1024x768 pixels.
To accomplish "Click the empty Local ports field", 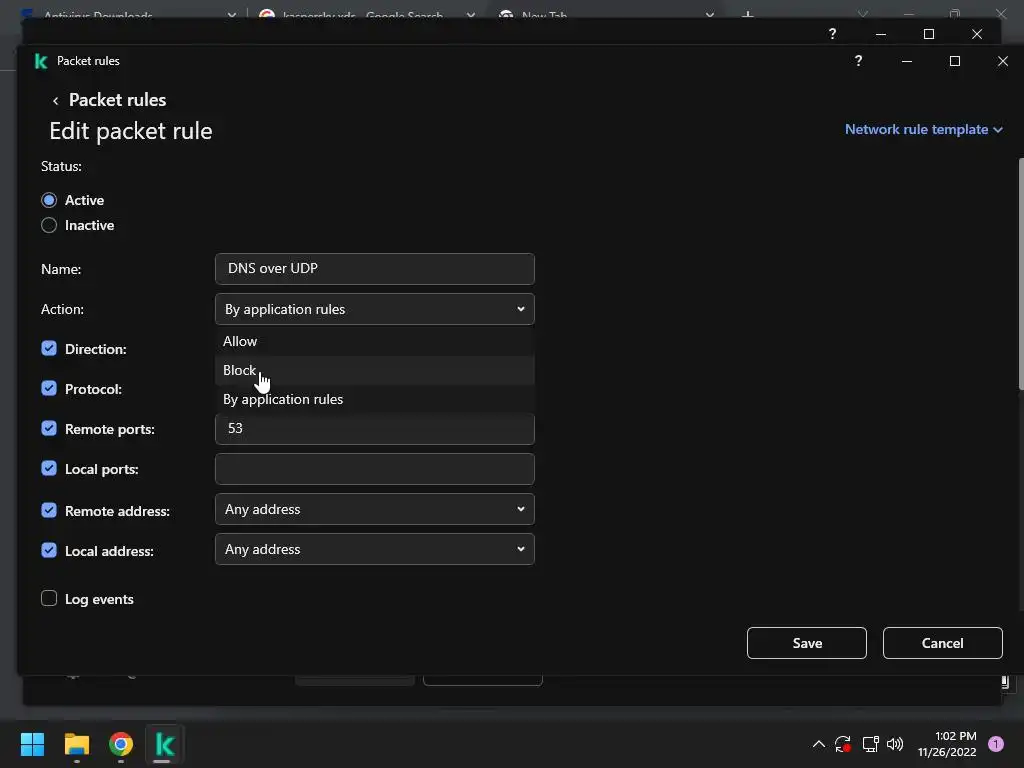I will (375, 469).
